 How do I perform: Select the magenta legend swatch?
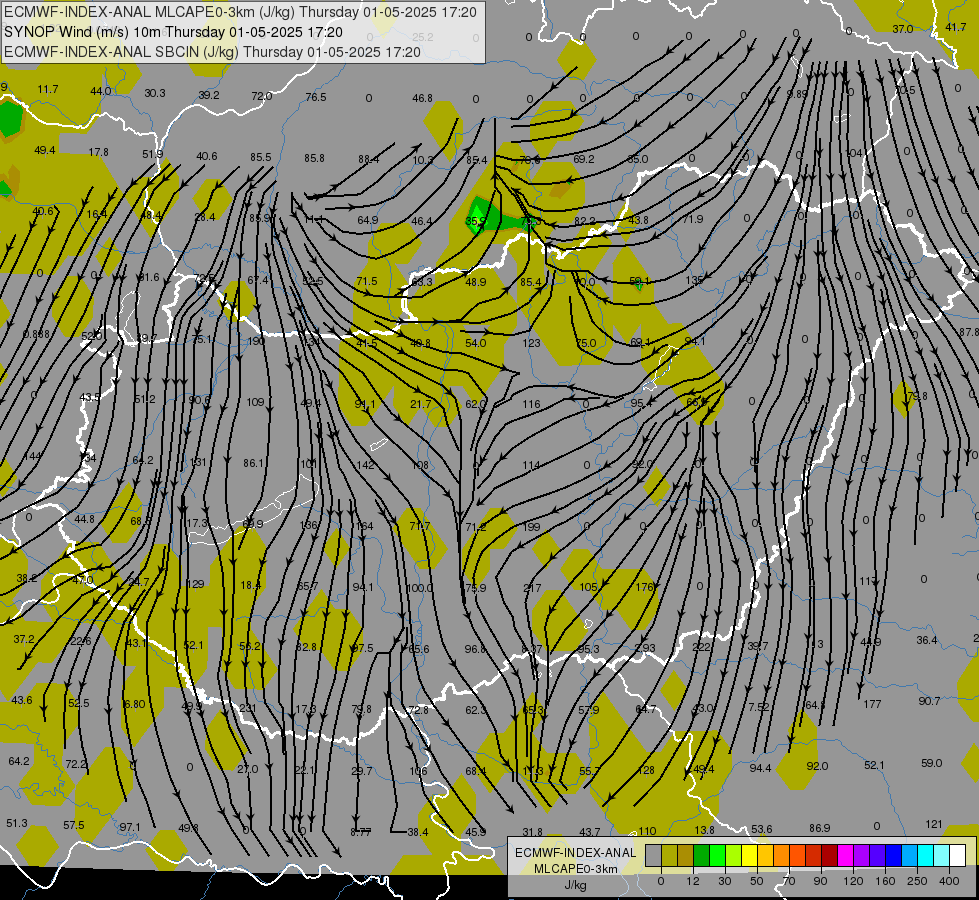pyautogui.click(x=846, y=855)
